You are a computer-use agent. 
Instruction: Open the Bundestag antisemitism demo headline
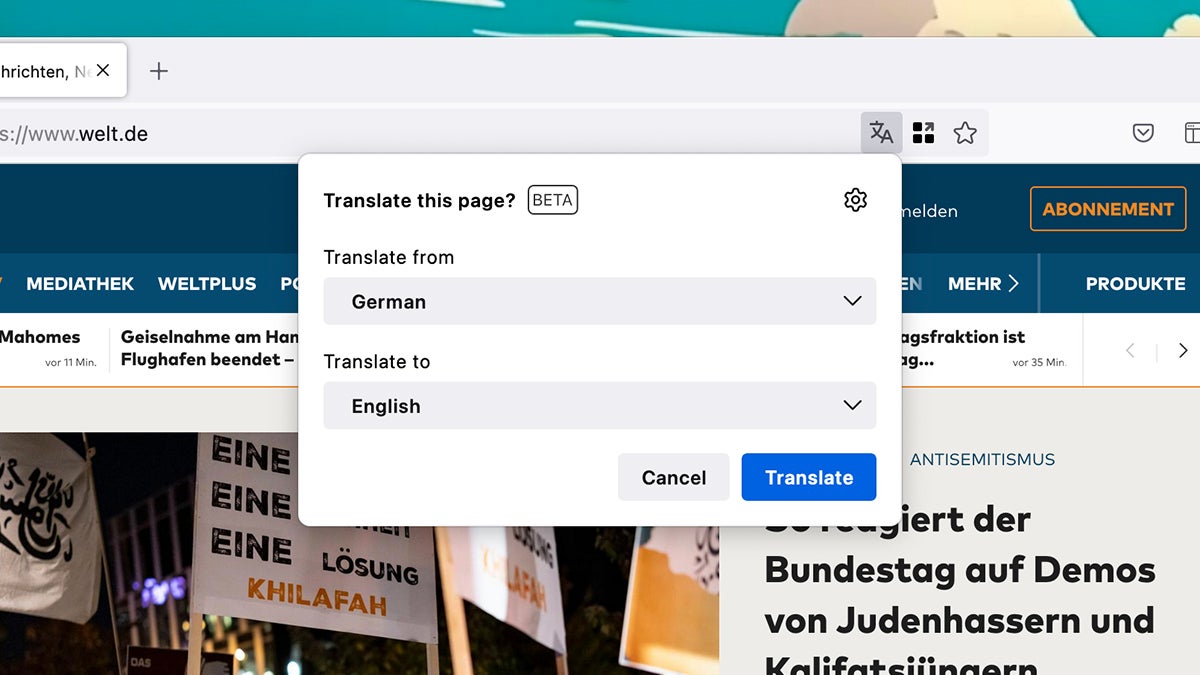958,570
